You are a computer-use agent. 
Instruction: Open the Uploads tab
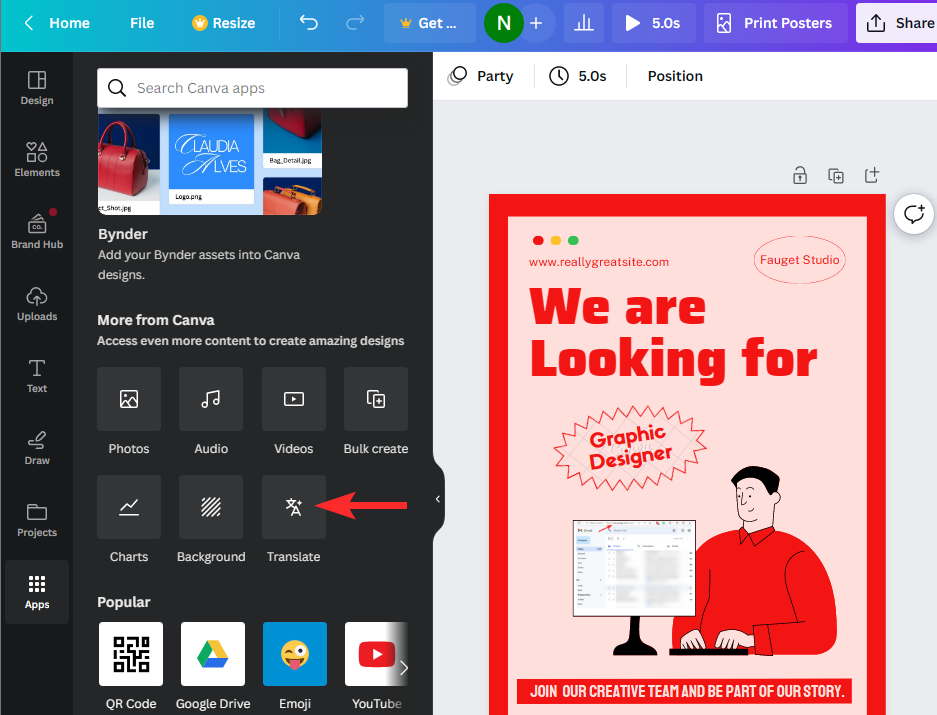pos(37,303)
